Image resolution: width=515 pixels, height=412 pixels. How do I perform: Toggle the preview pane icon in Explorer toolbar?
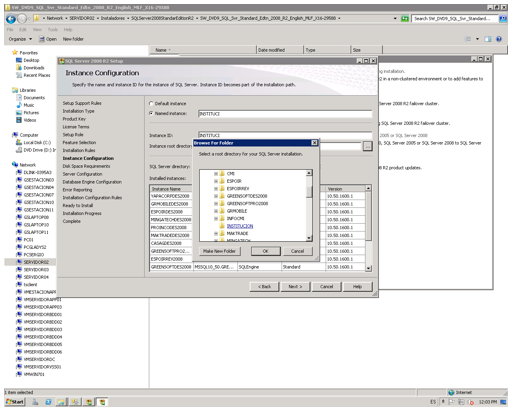[488, 39]
